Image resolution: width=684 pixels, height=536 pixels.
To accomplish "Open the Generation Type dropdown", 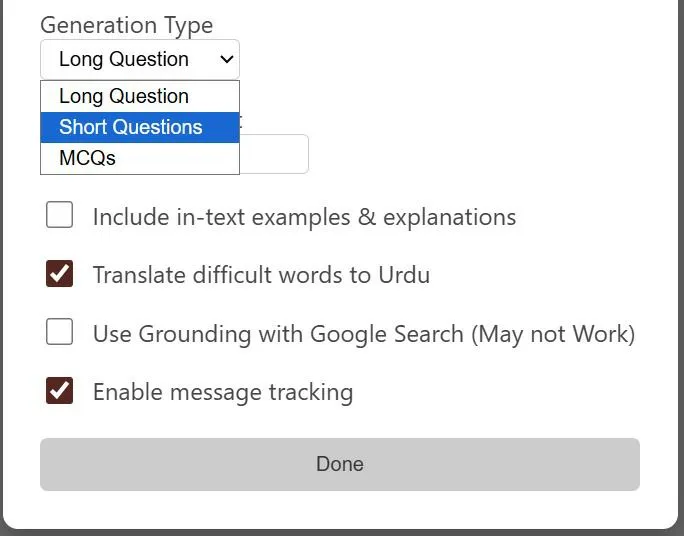I will [139, 59].
